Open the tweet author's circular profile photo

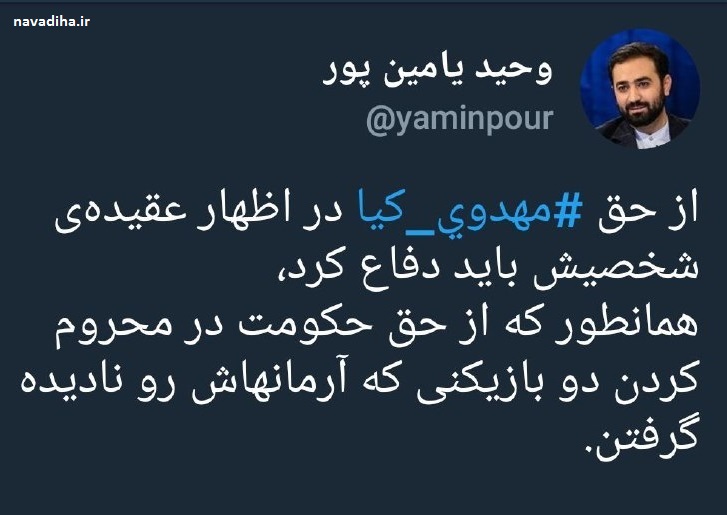[x=640, y=89]
